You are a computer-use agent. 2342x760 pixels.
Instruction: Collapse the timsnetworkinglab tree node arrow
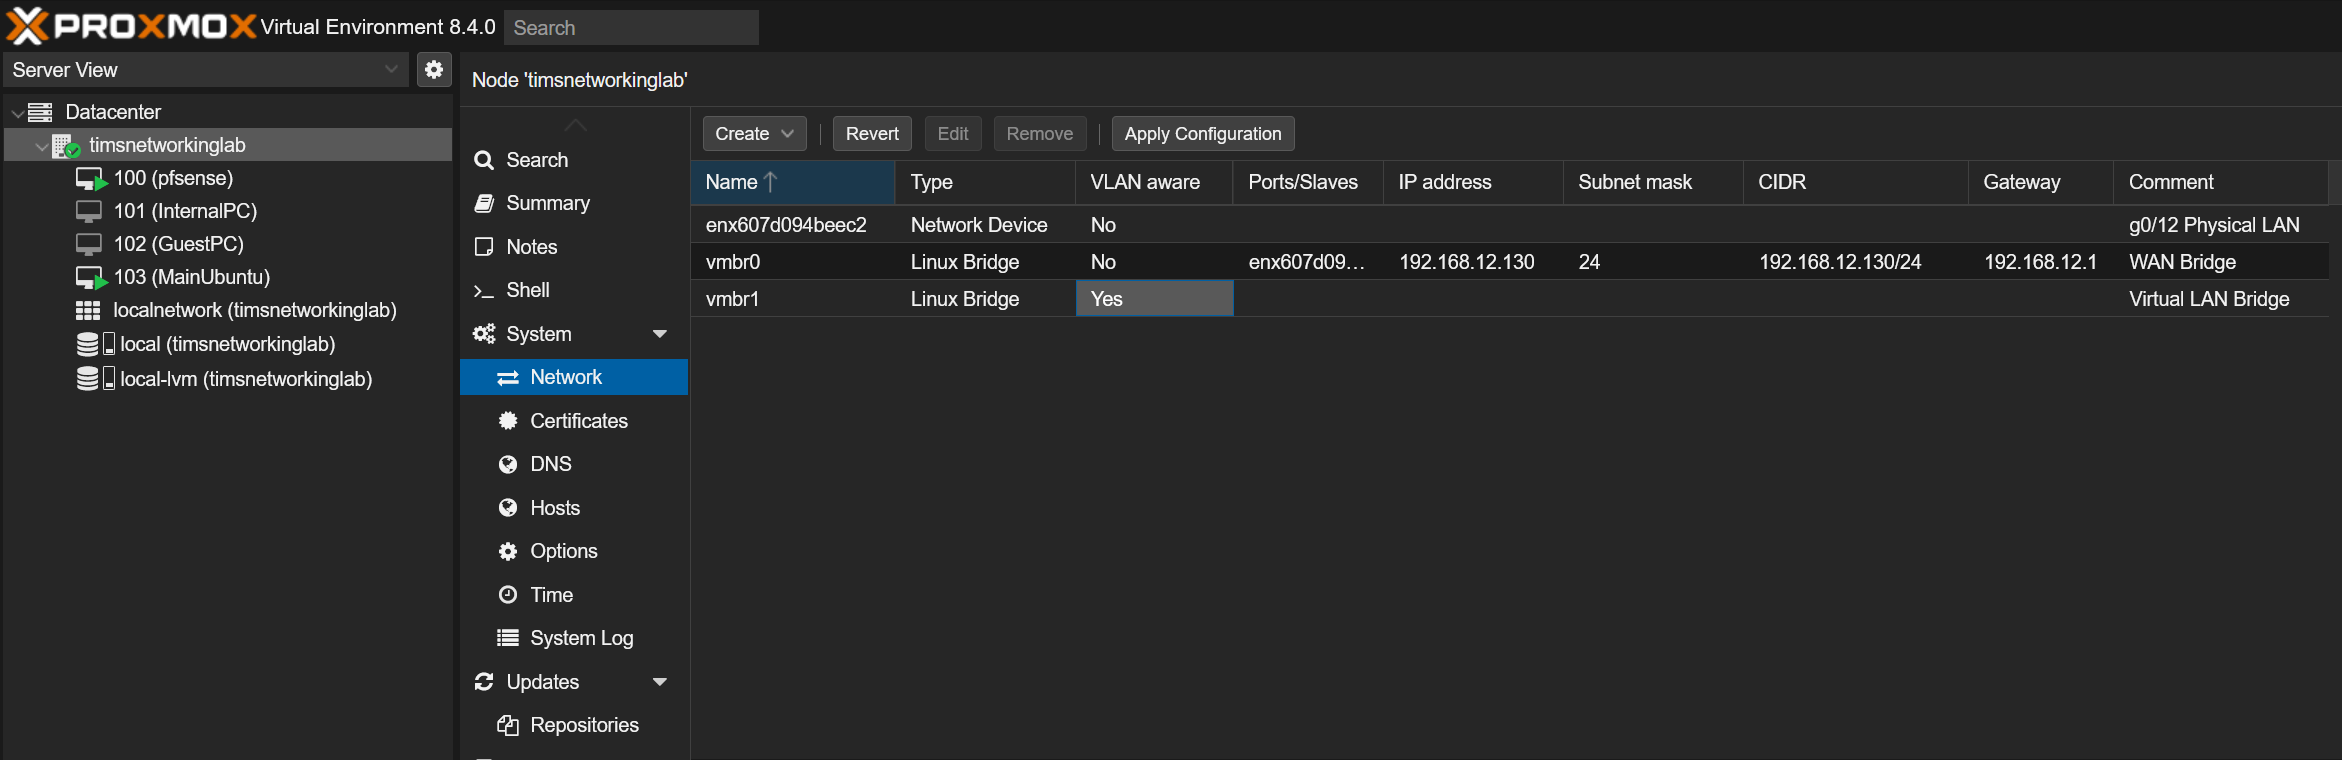41,146
